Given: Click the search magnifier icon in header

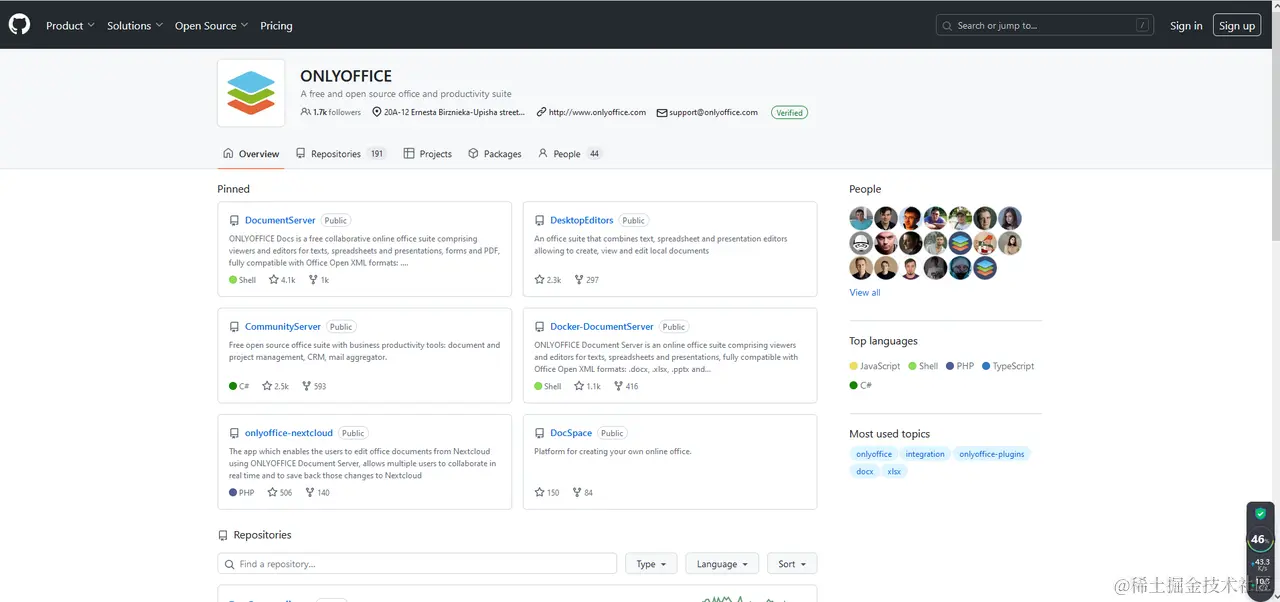Looking at the screenshot, I should click(949, 26).
